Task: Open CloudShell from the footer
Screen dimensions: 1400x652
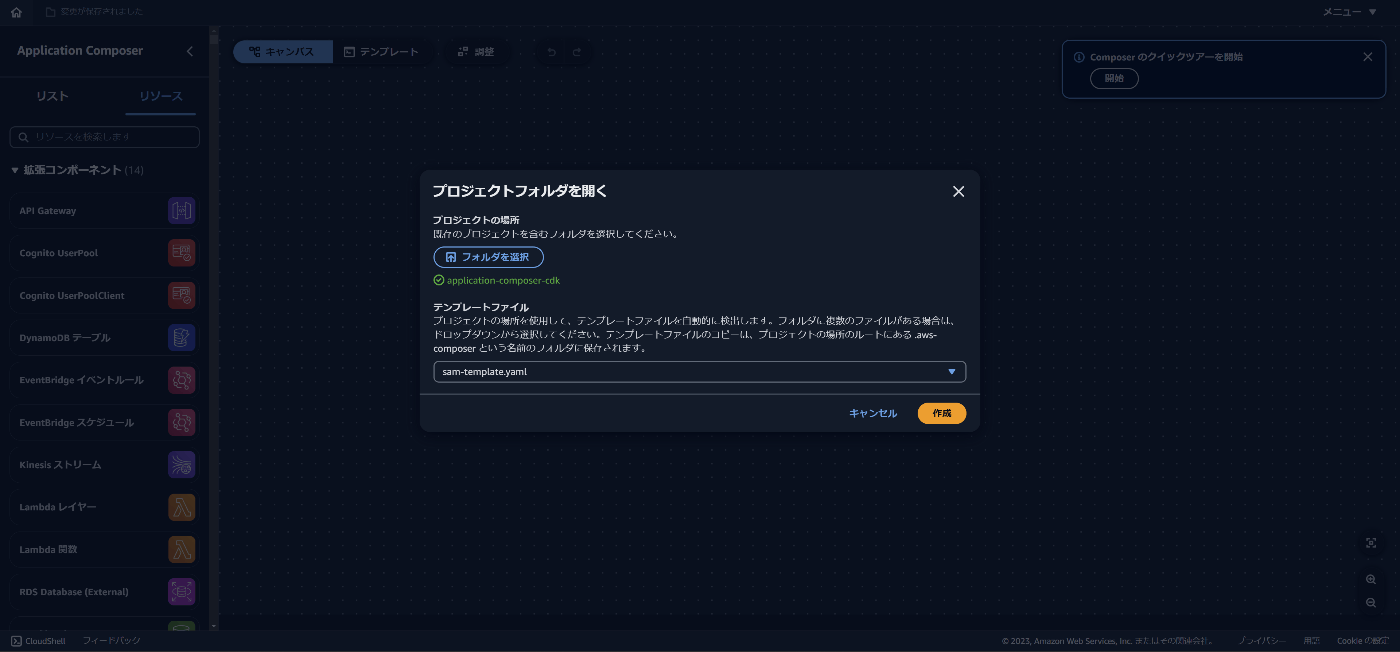Action: (x=38, y=641)
